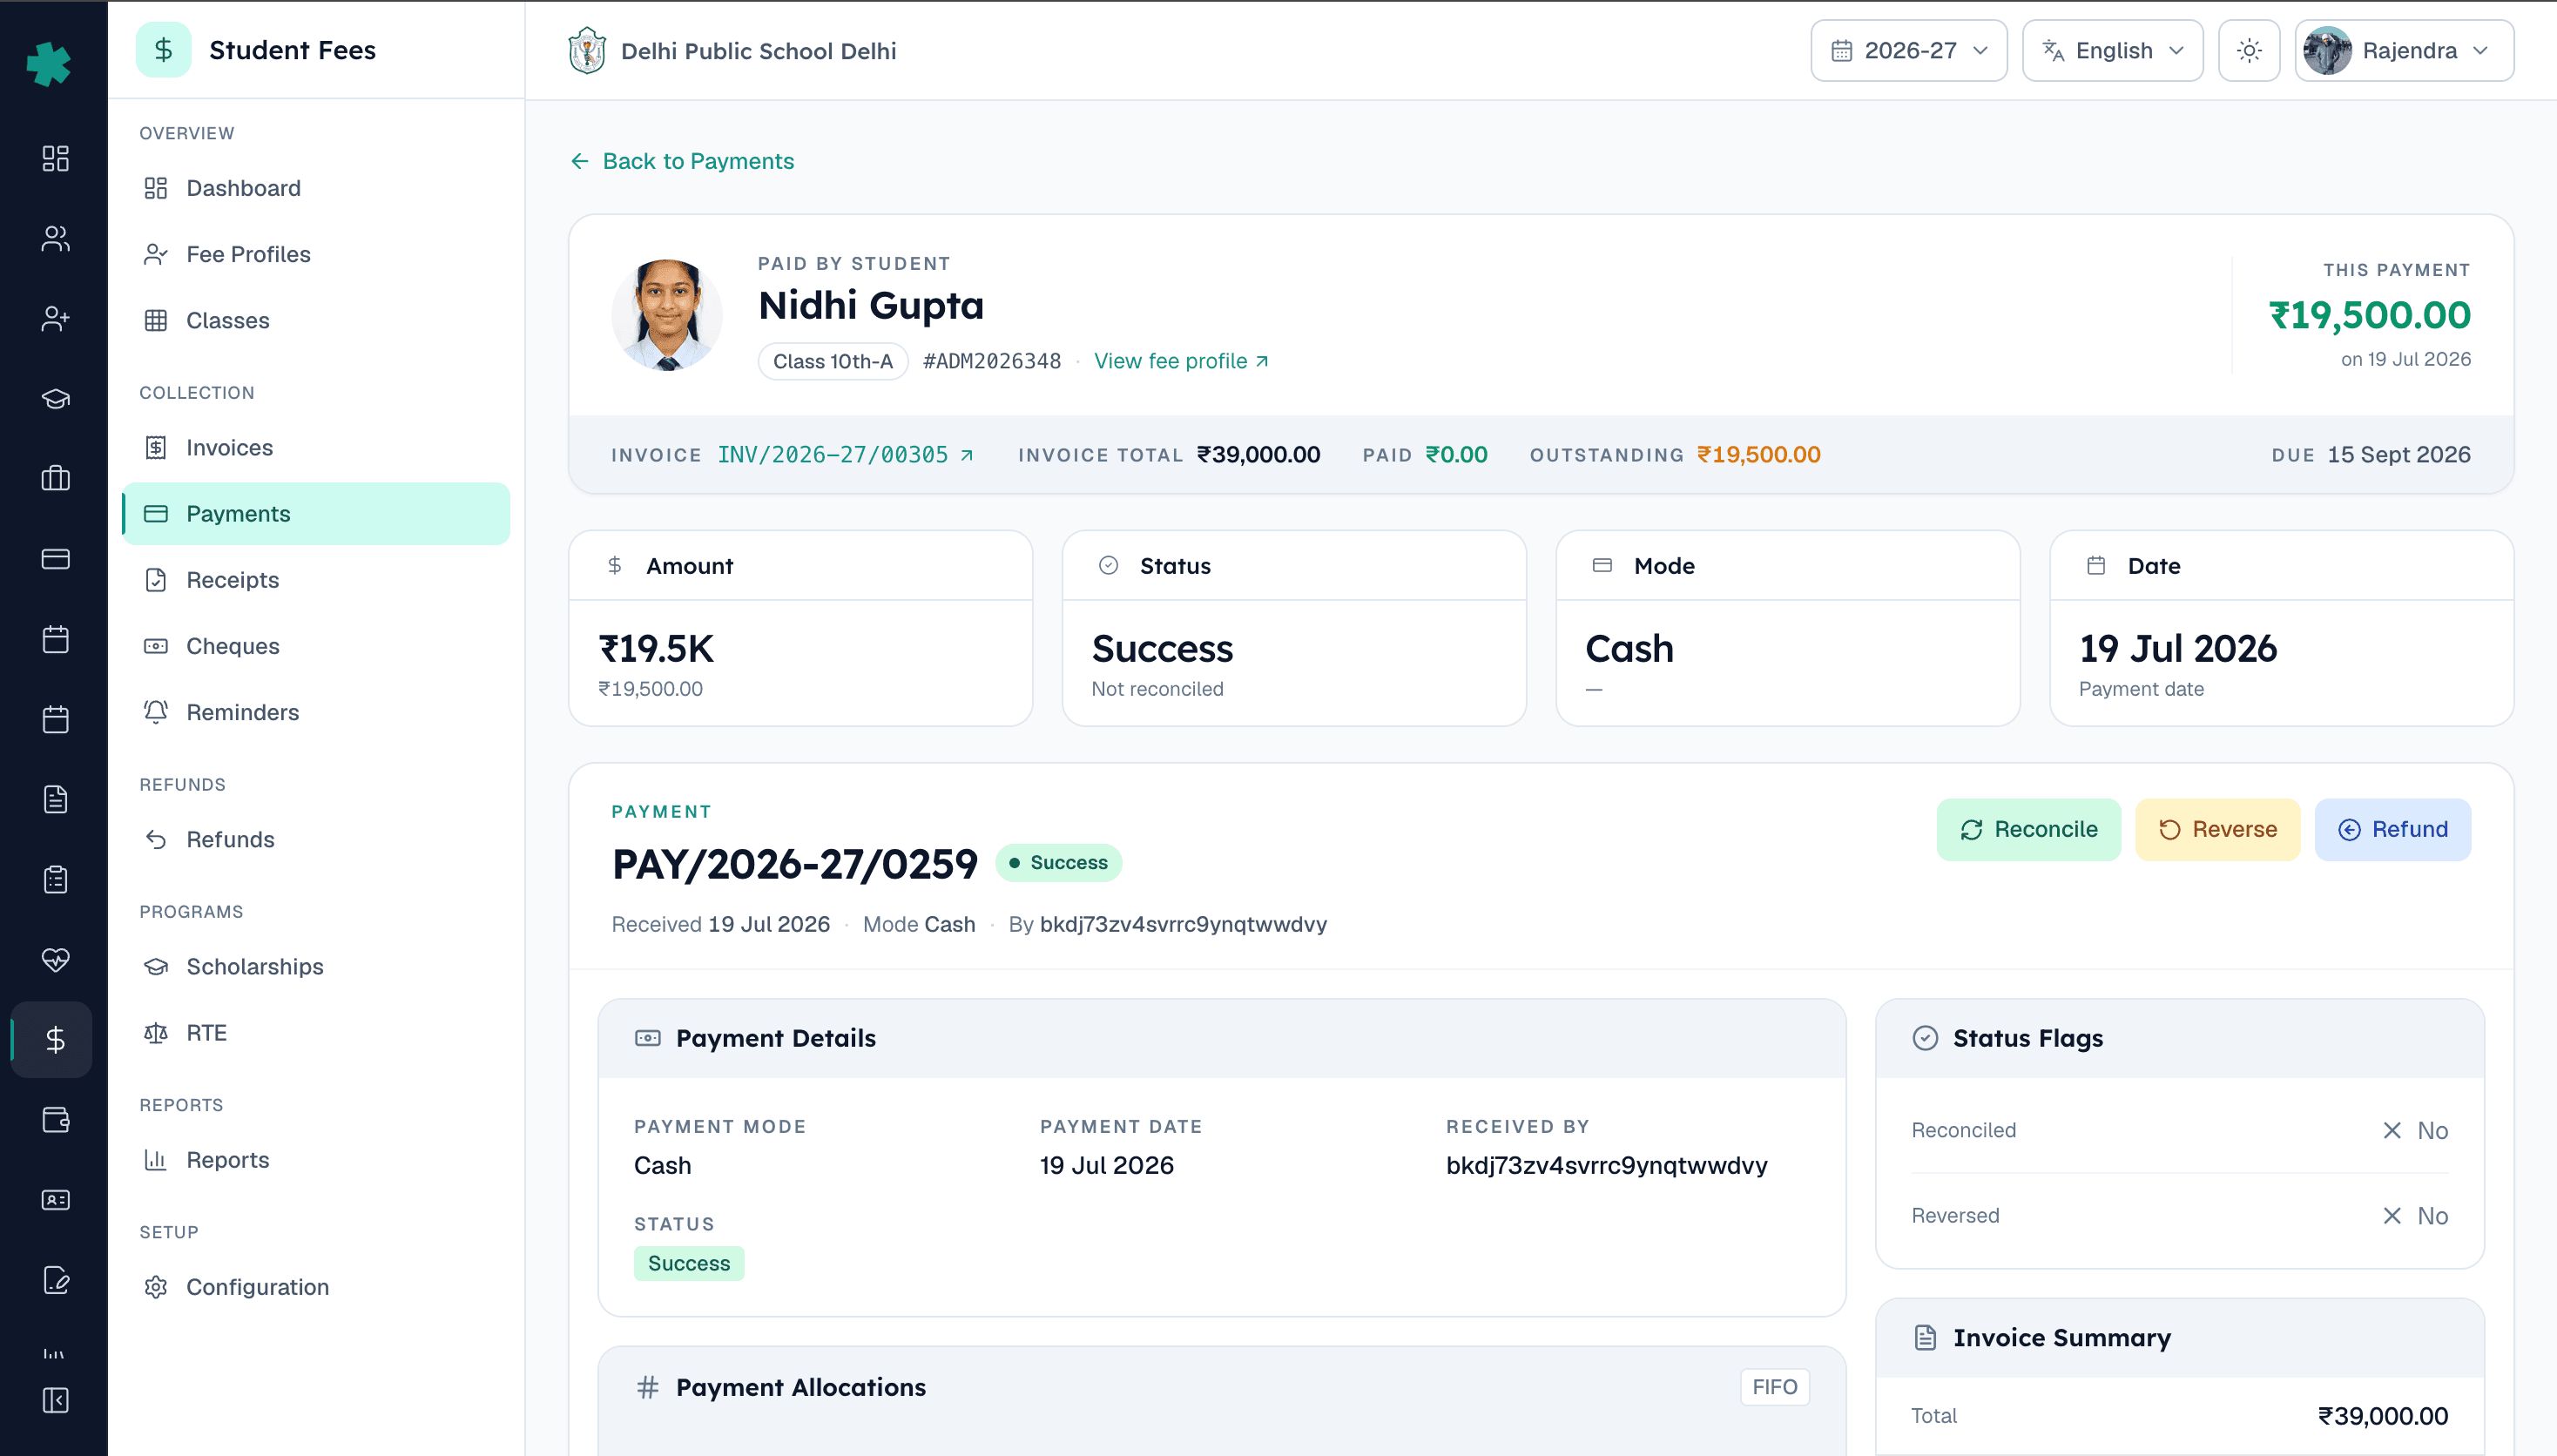
Task: Open the heart pulse icon in the left rail
Action: (55, 960)
